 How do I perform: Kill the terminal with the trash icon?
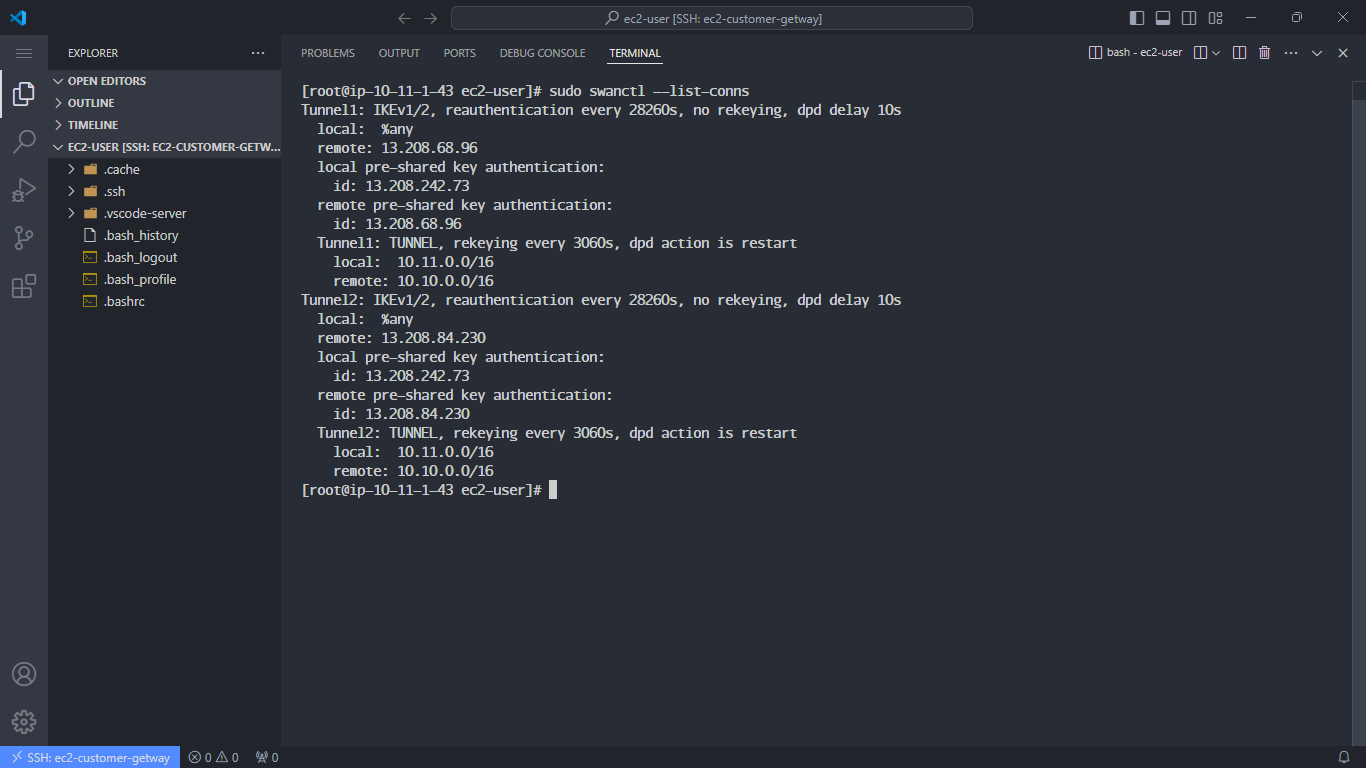click(1263, 52)
